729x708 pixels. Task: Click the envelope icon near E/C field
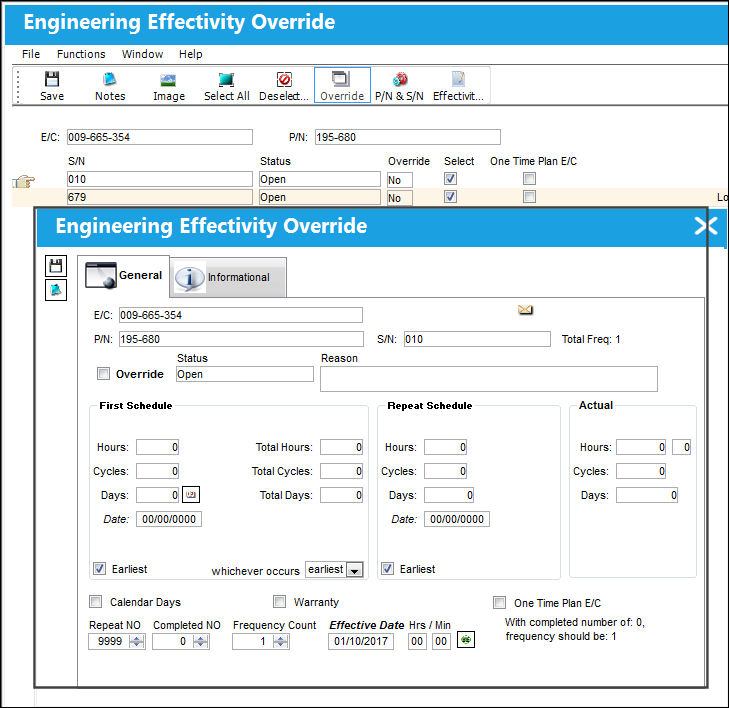(525, 310)
